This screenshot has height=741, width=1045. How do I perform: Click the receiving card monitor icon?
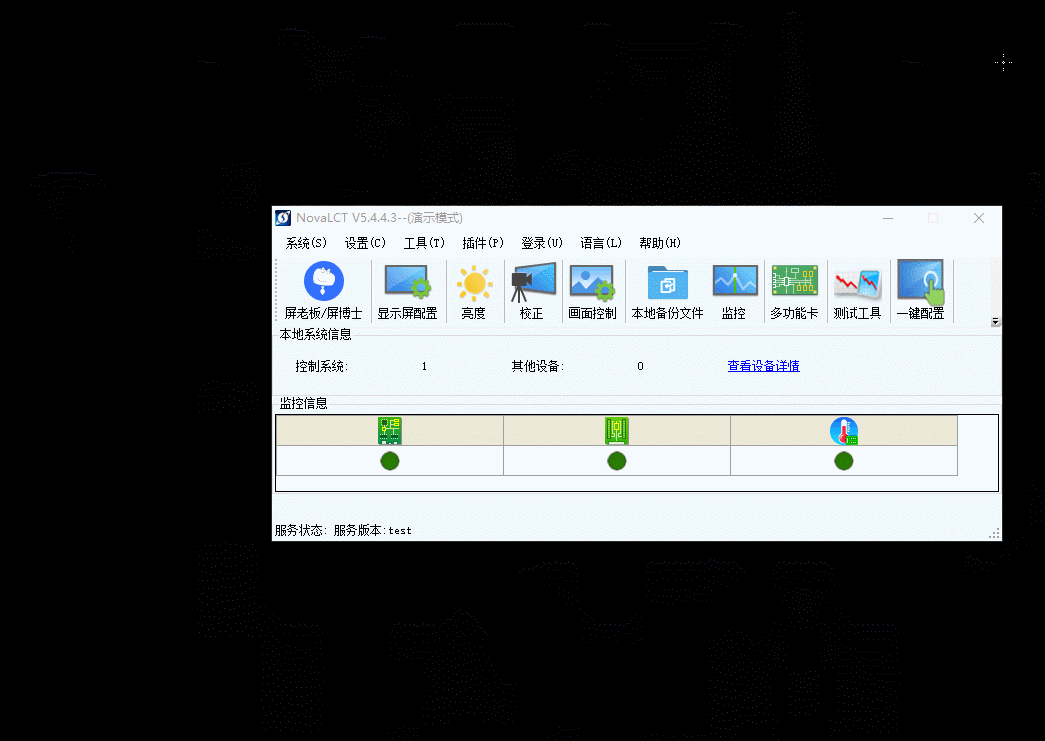(616, 430)
